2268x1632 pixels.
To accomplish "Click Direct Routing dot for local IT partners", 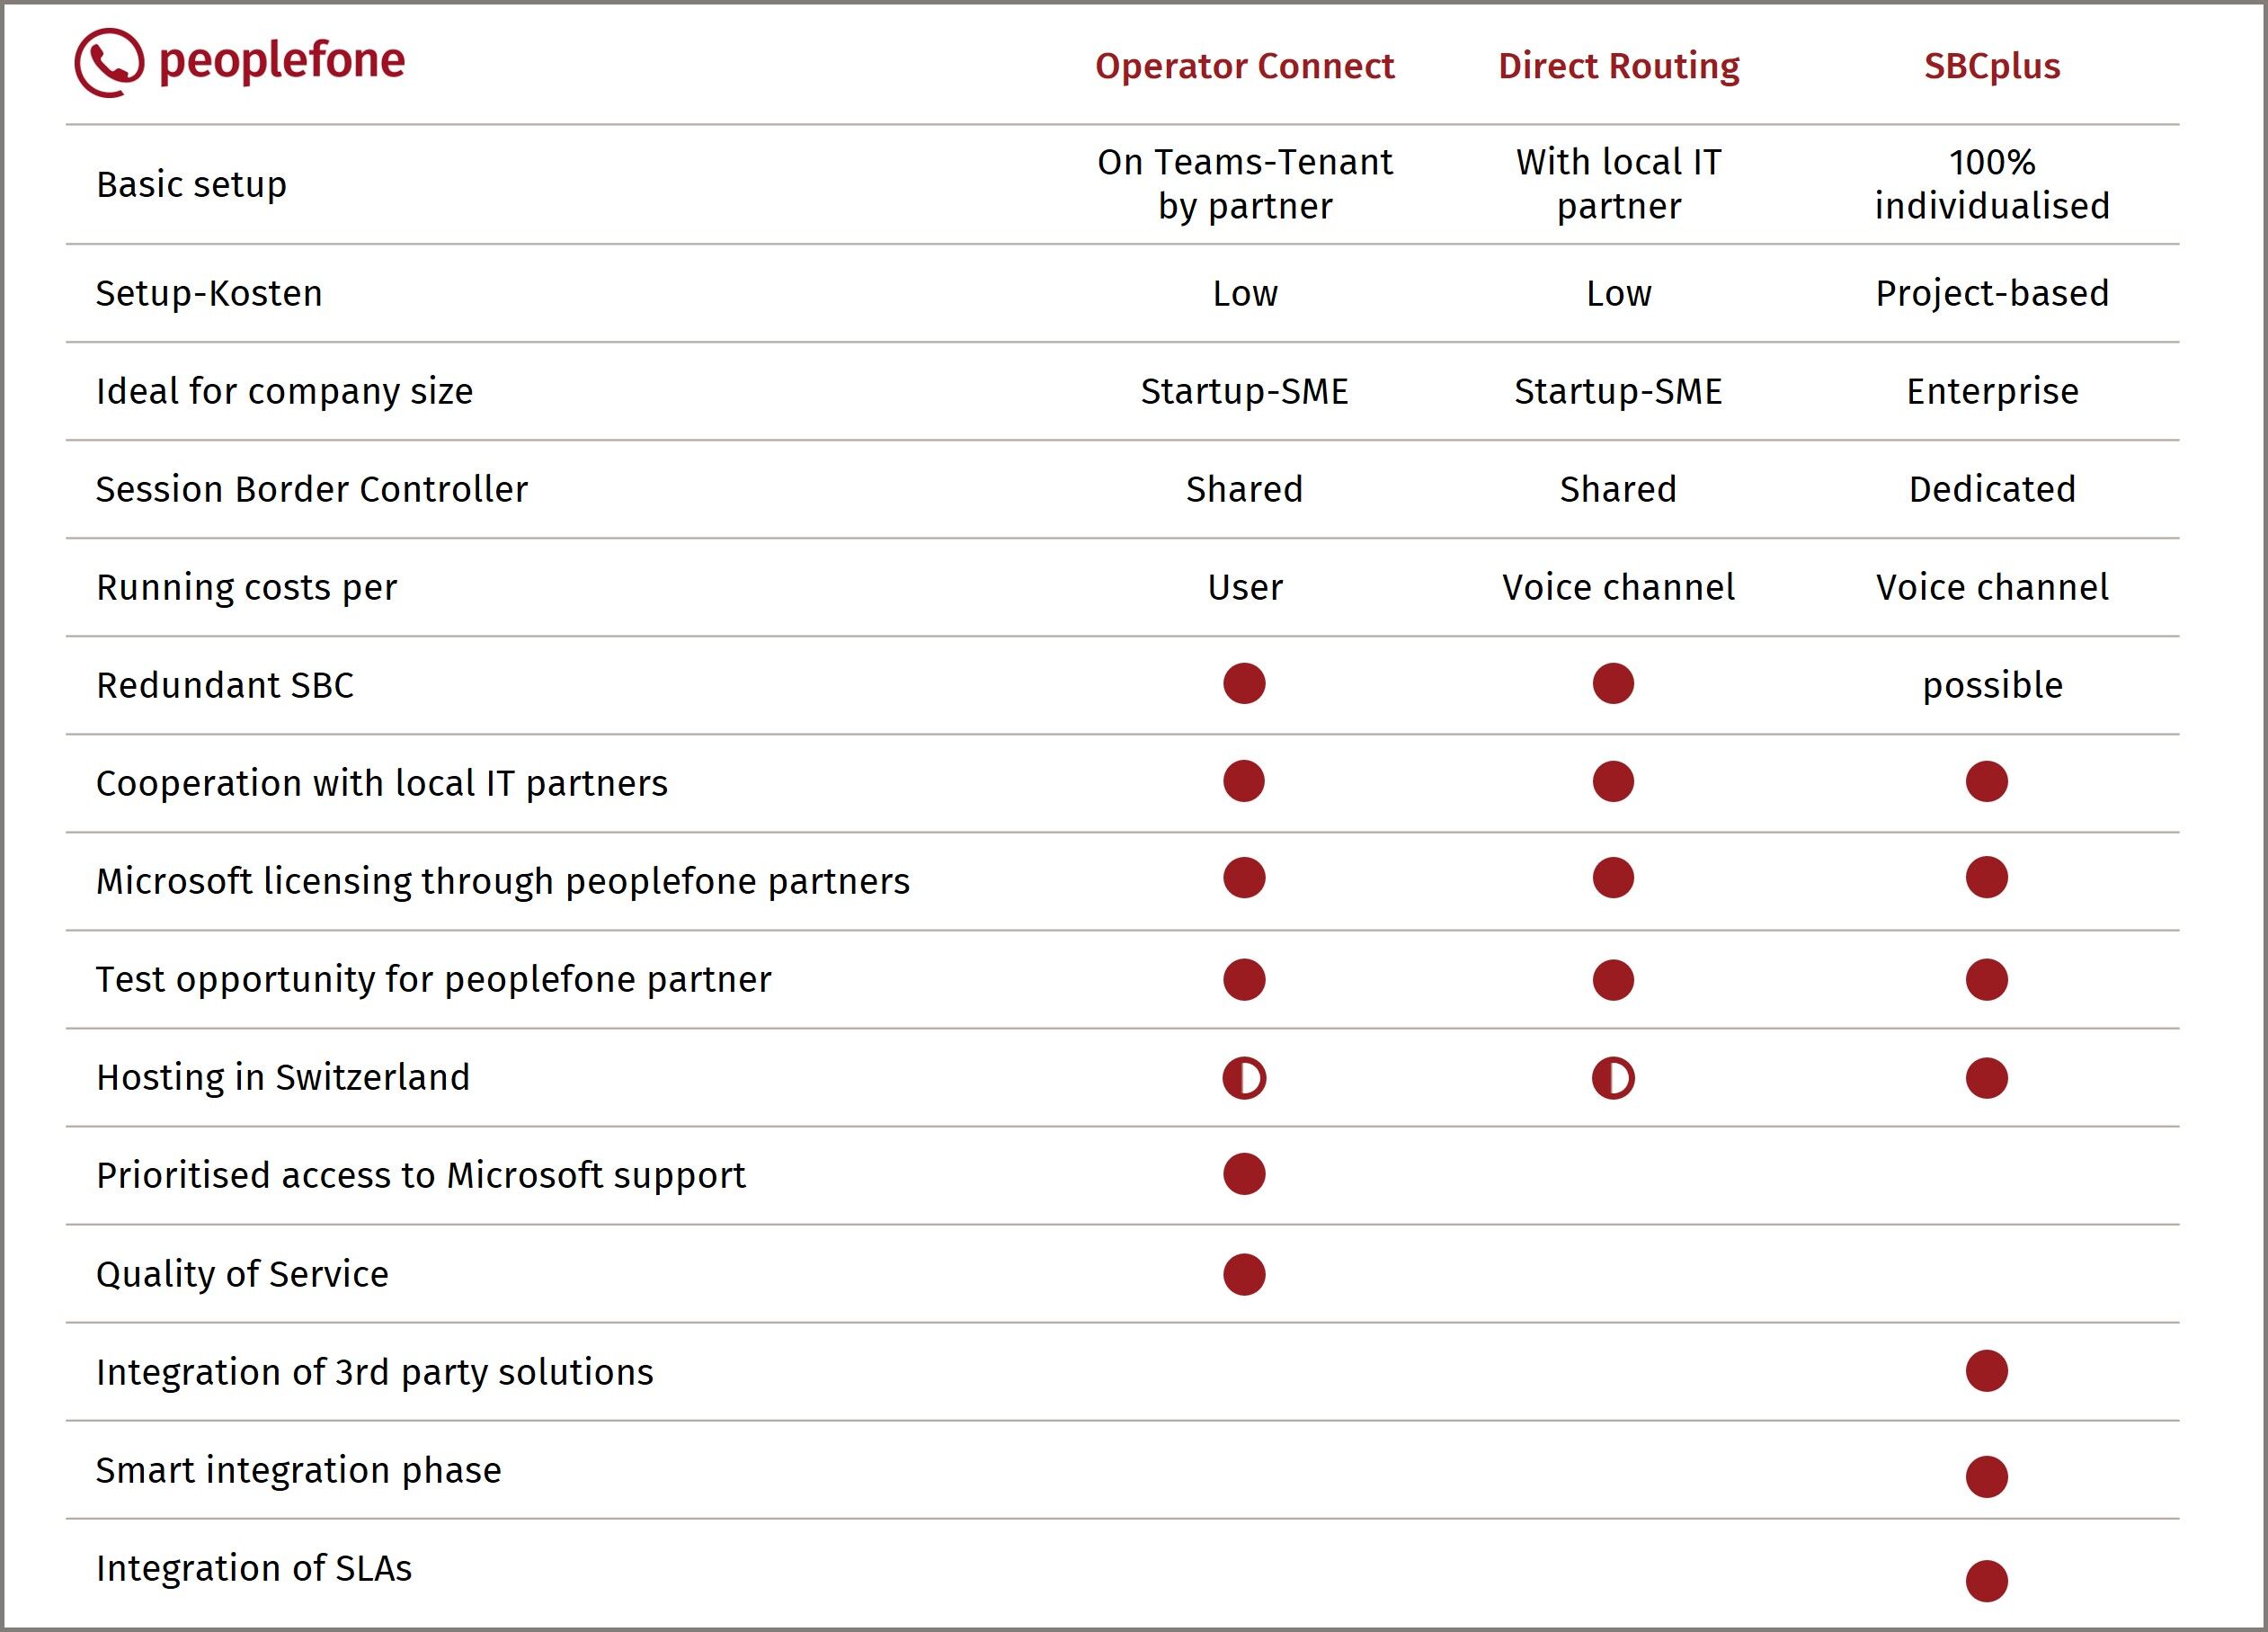I will [x=1613, y=782].
